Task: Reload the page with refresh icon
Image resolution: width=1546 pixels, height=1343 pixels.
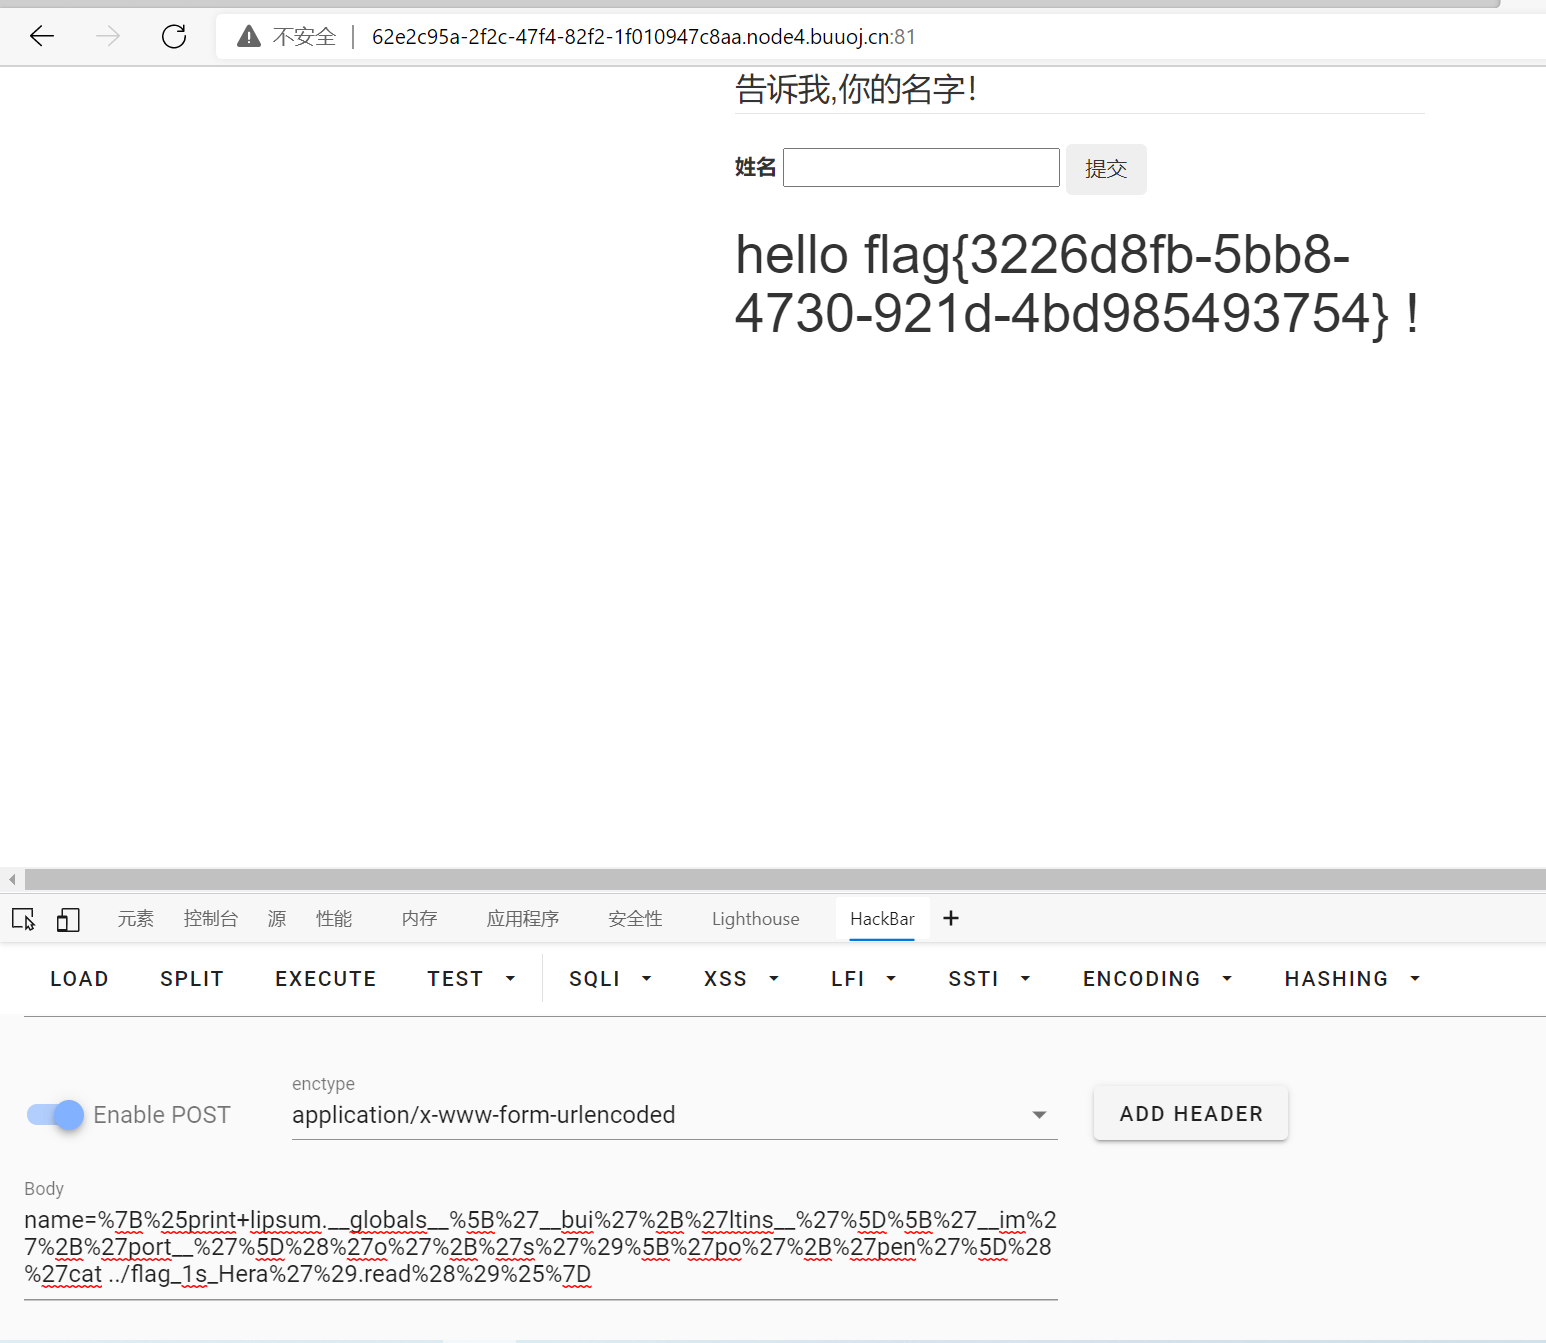Action: [174, 37]
